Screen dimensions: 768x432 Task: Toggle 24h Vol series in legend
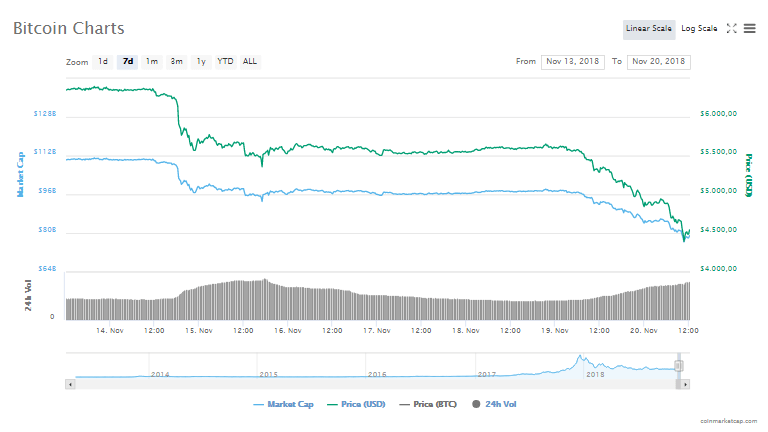click(x=494, y=405)
